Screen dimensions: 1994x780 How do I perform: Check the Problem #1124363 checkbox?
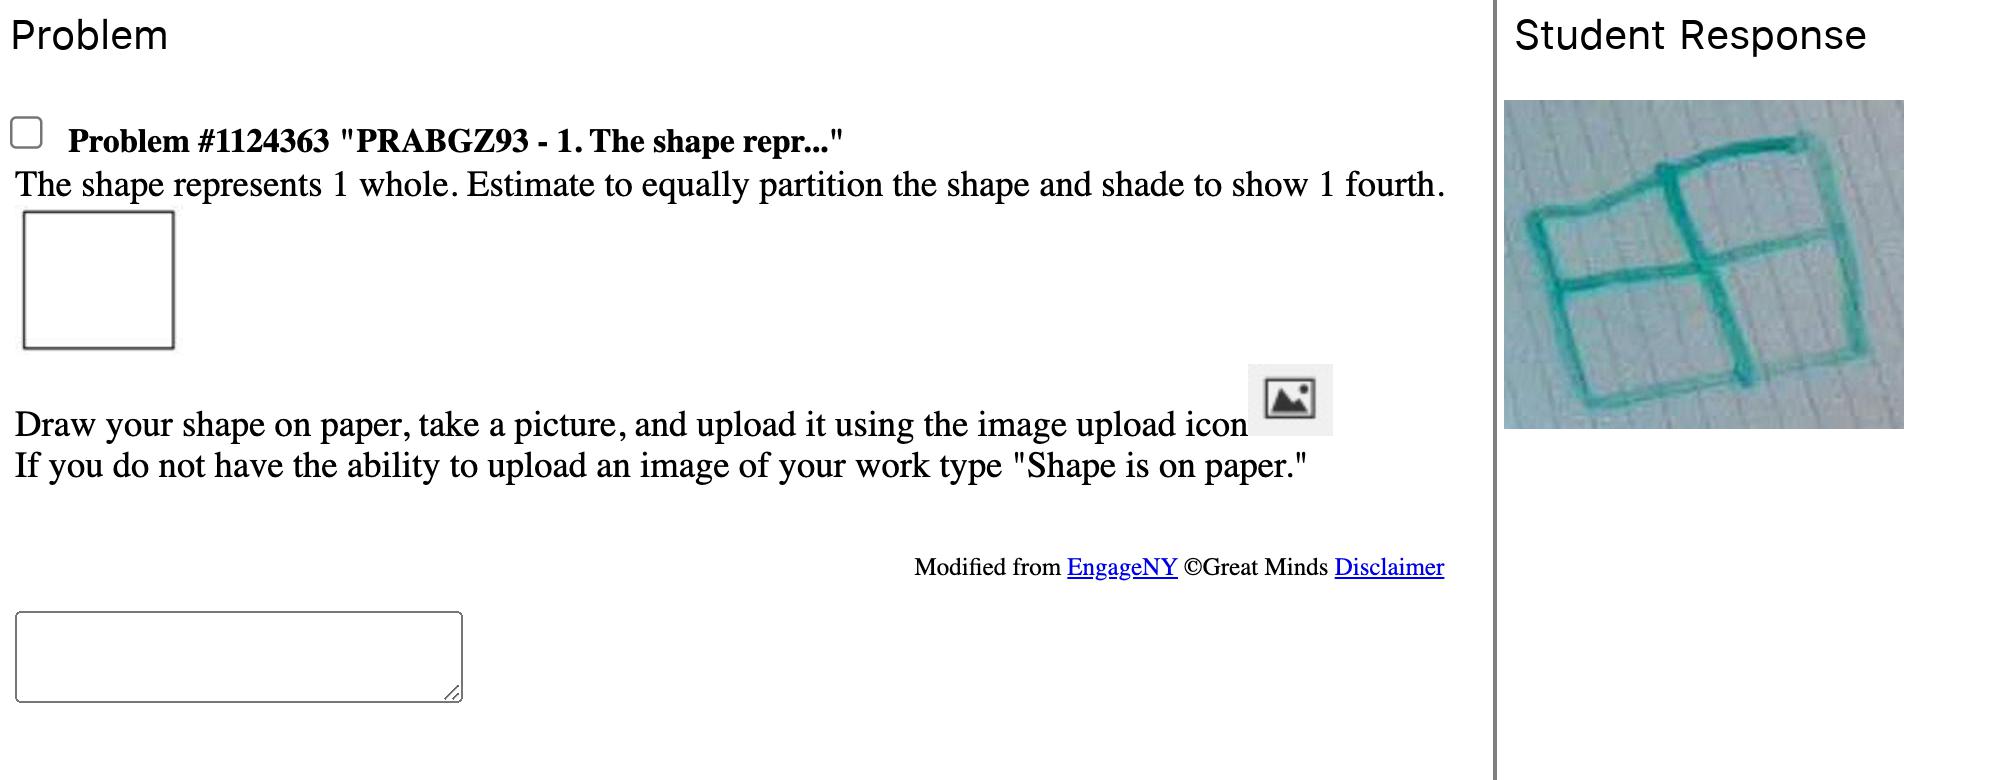click(26, 133)
